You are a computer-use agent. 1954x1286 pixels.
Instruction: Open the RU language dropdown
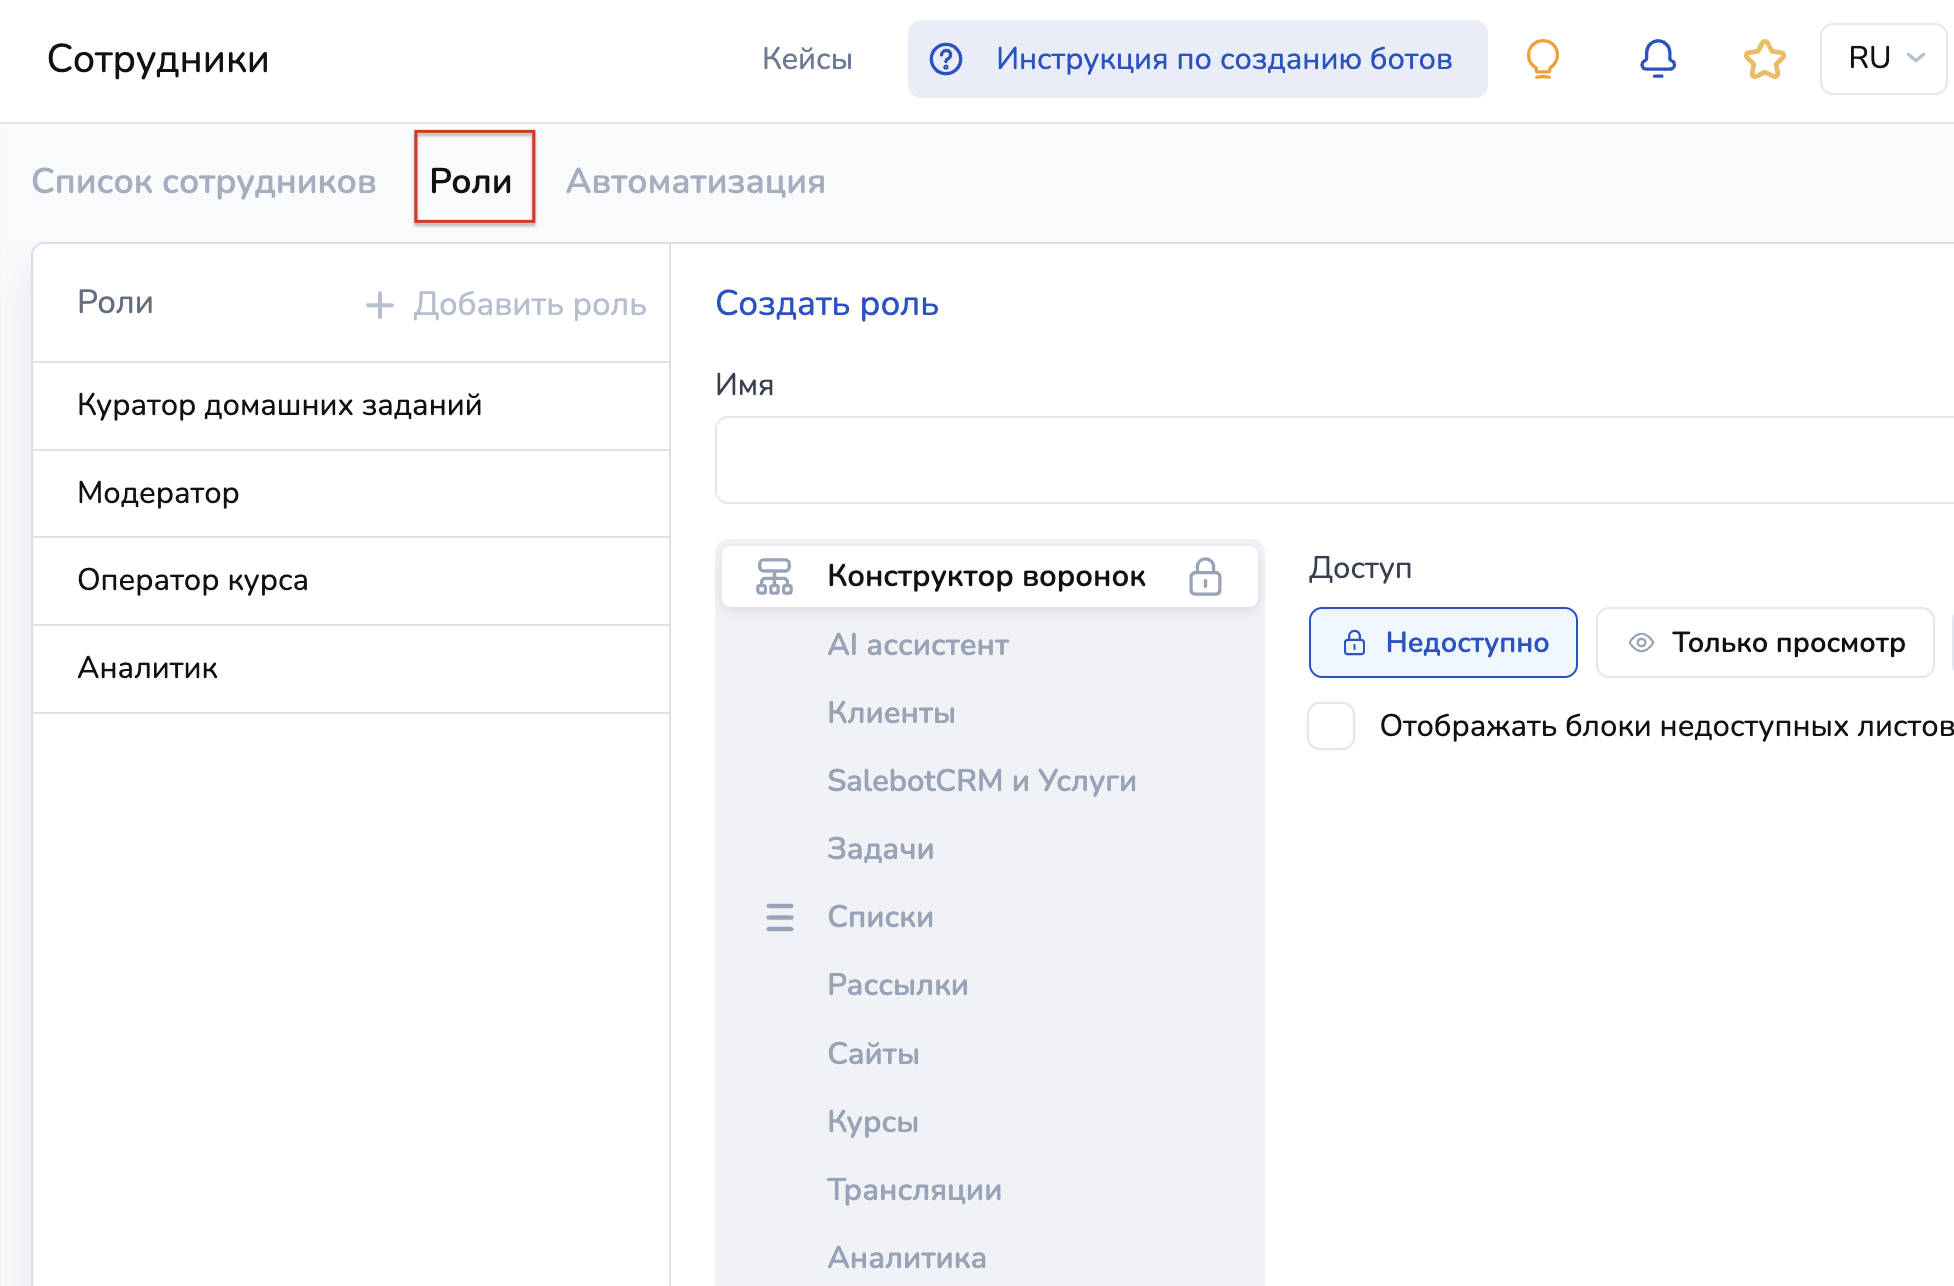coord(1883,59)
